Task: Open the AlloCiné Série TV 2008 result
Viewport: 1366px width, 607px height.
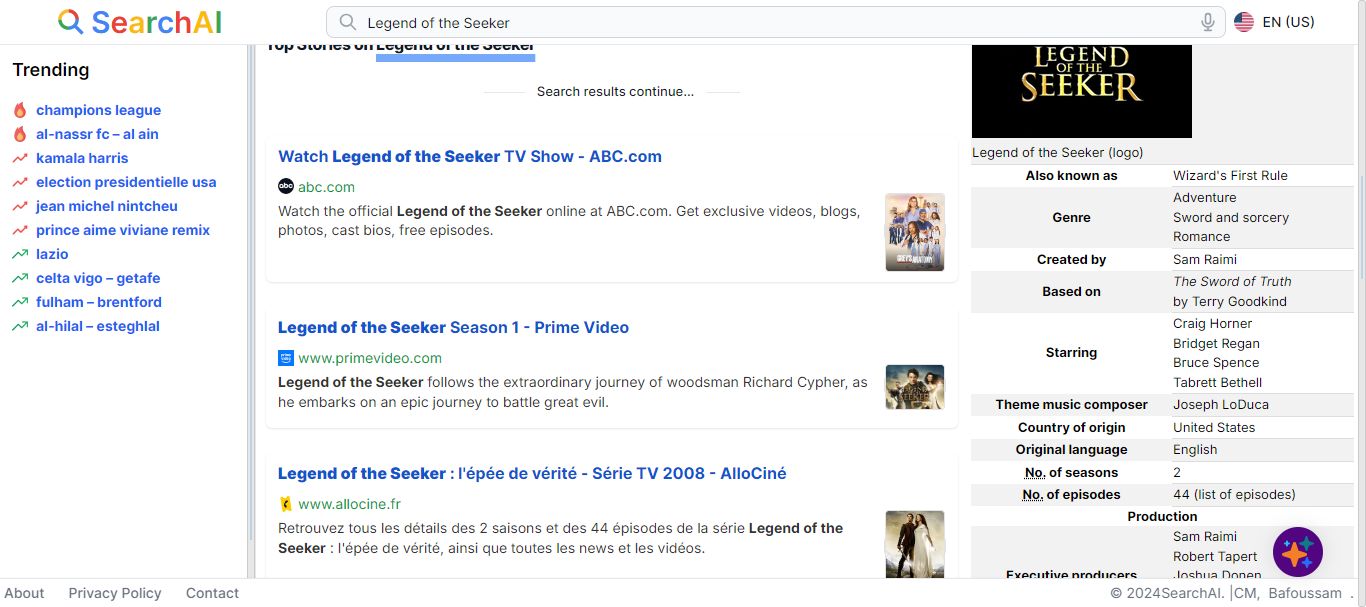Action: point(532,473)
